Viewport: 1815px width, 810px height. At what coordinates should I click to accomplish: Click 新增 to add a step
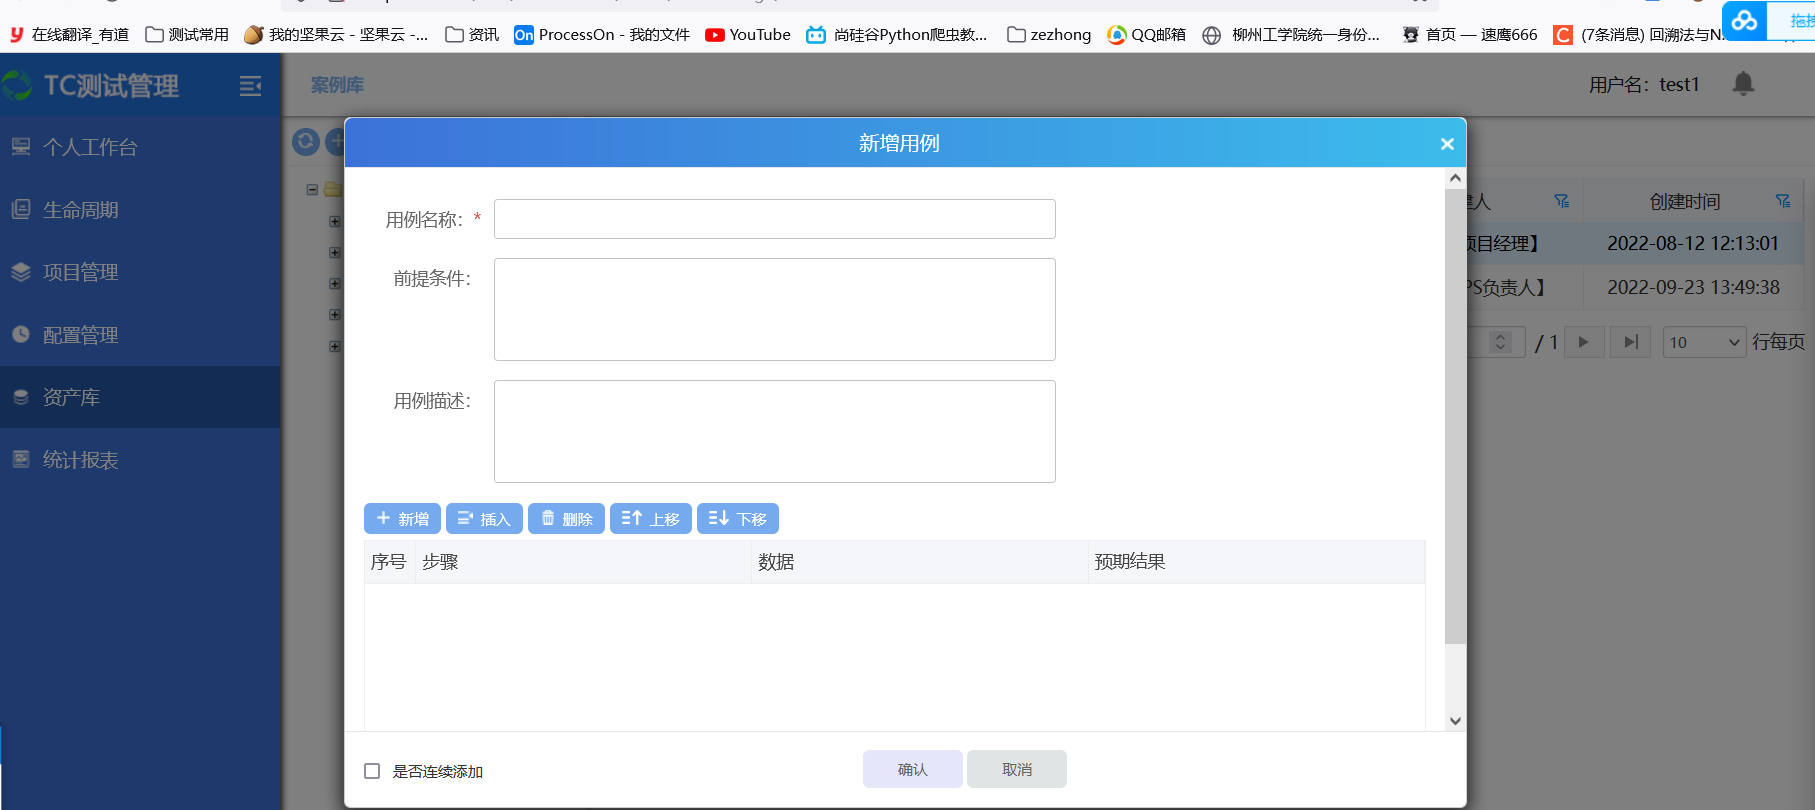point(402,519)
